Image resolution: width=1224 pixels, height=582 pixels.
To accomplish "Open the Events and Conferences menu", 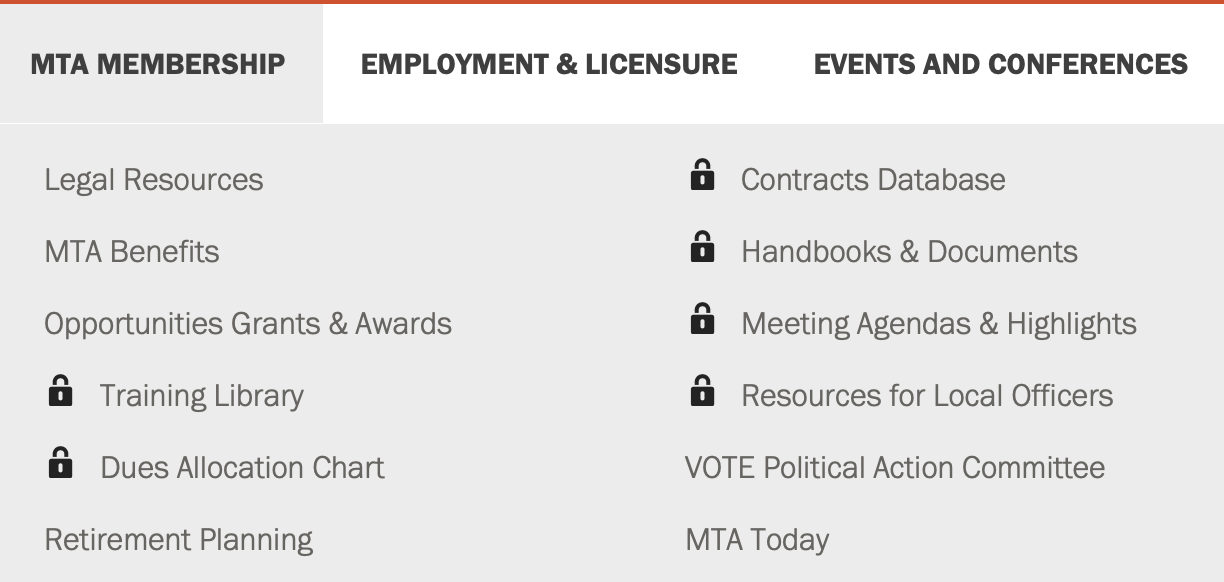I will [1001, 64].
